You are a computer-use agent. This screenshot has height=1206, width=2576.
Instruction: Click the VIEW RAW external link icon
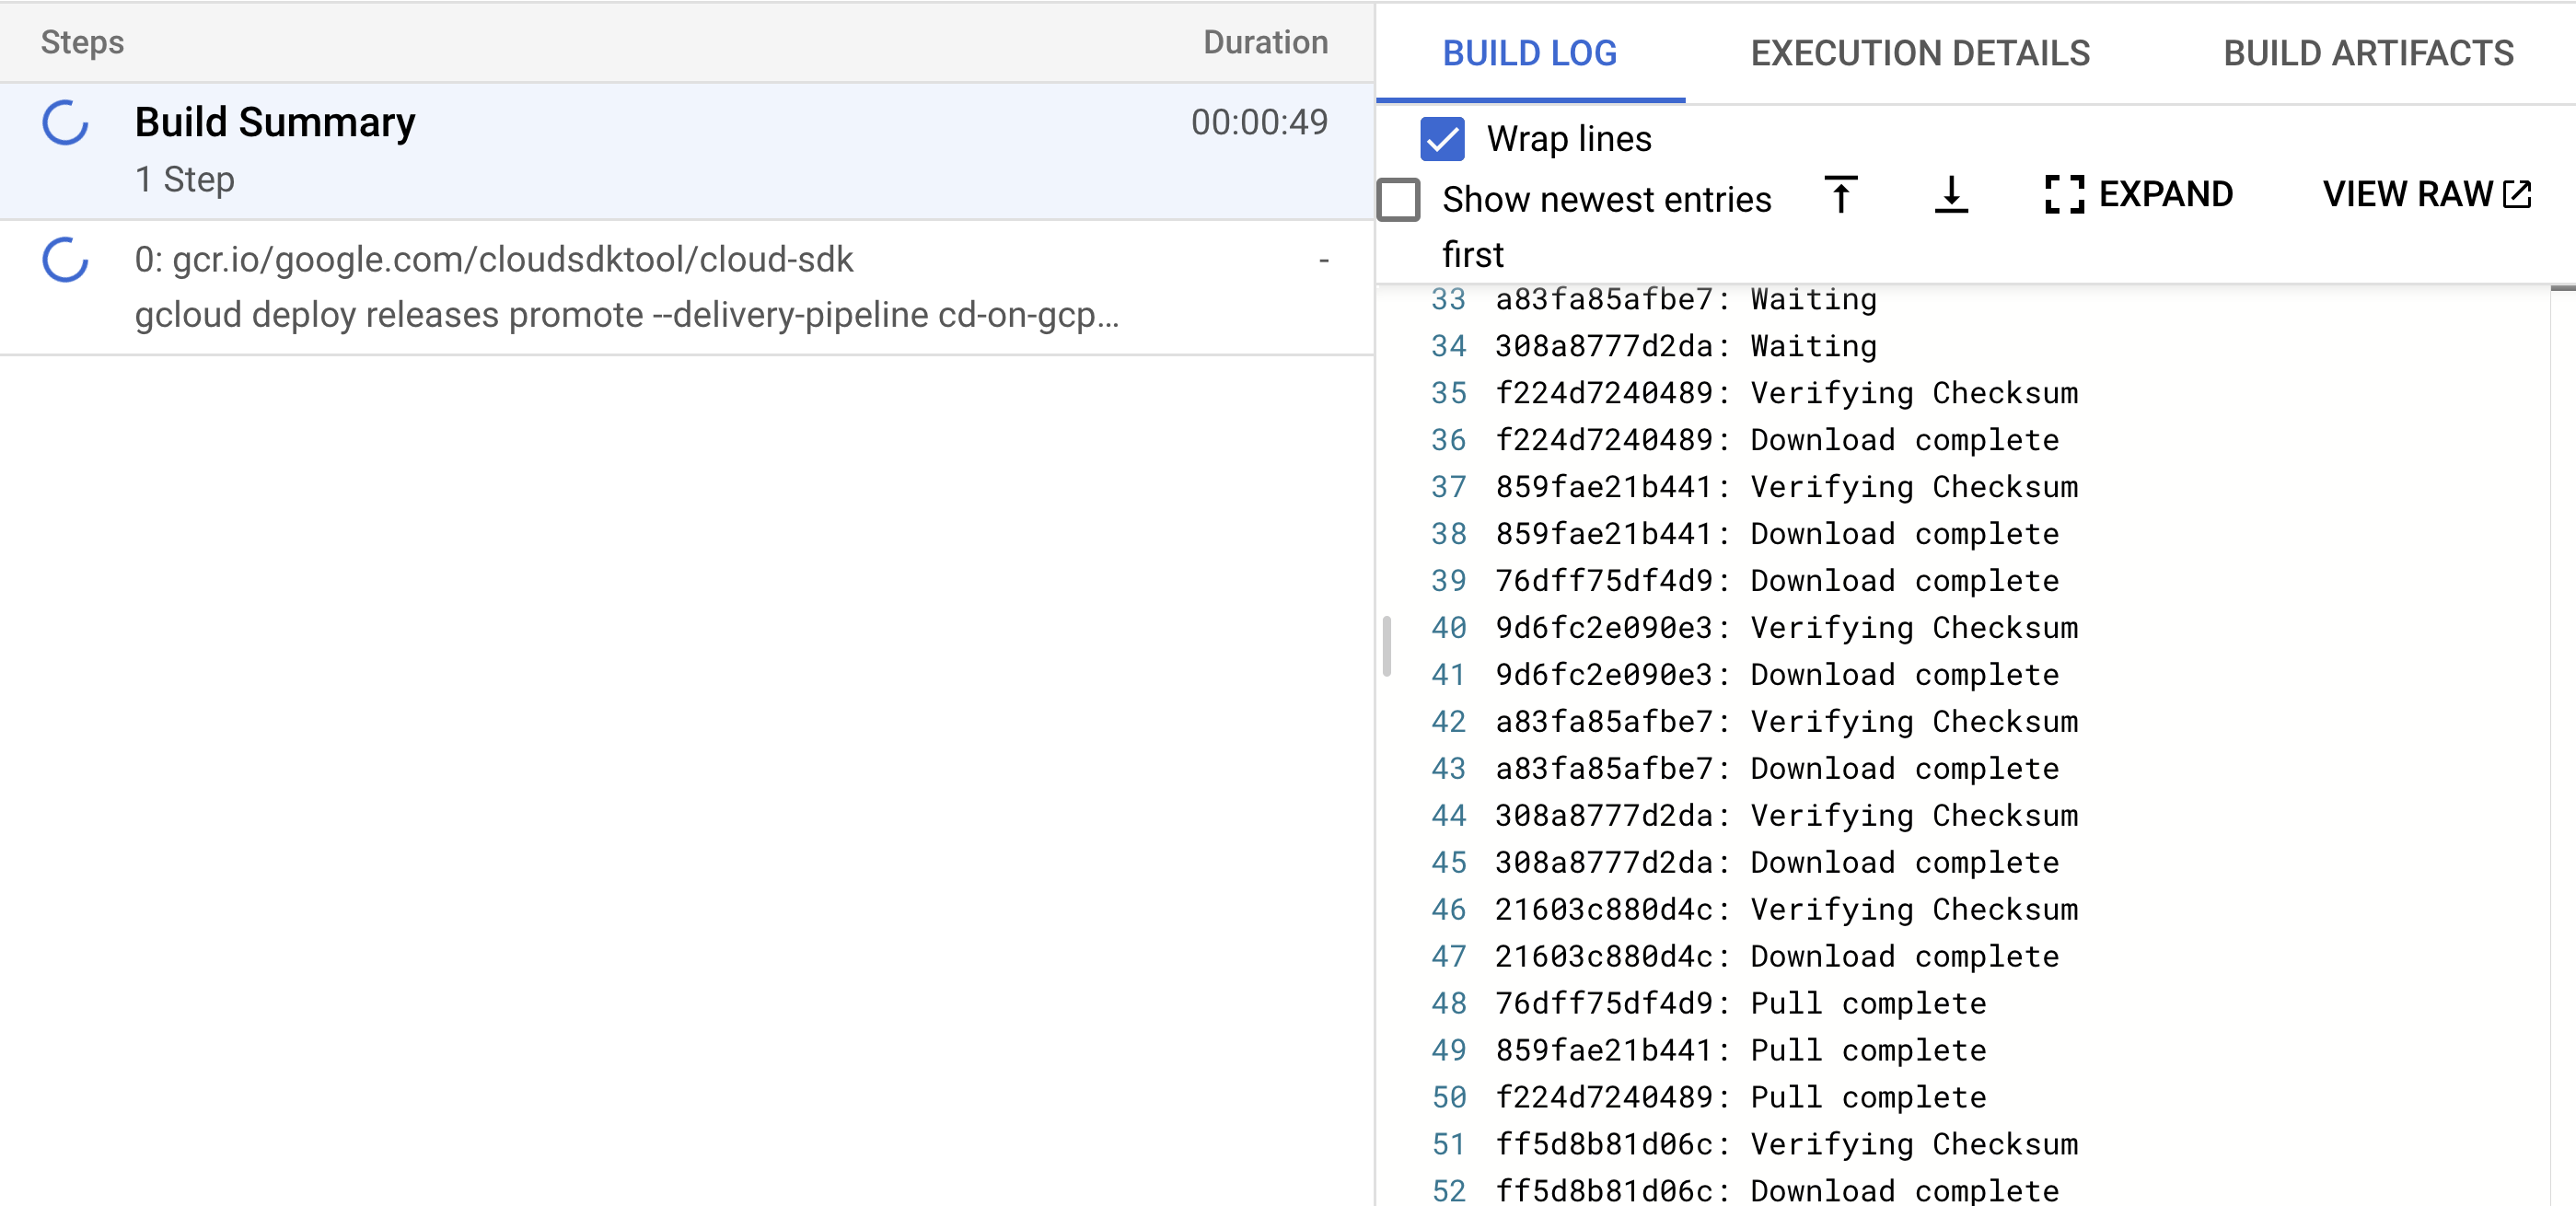(x=2517, y=194)
